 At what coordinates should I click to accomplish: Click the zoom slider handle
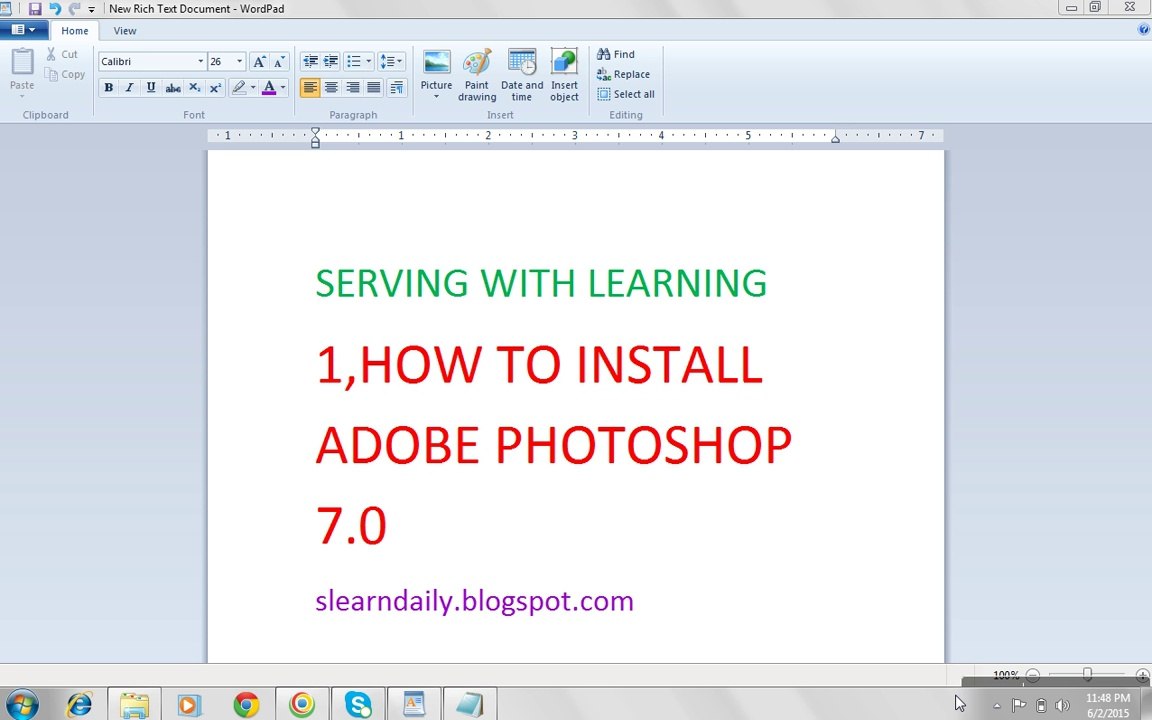click(1087, 674)
